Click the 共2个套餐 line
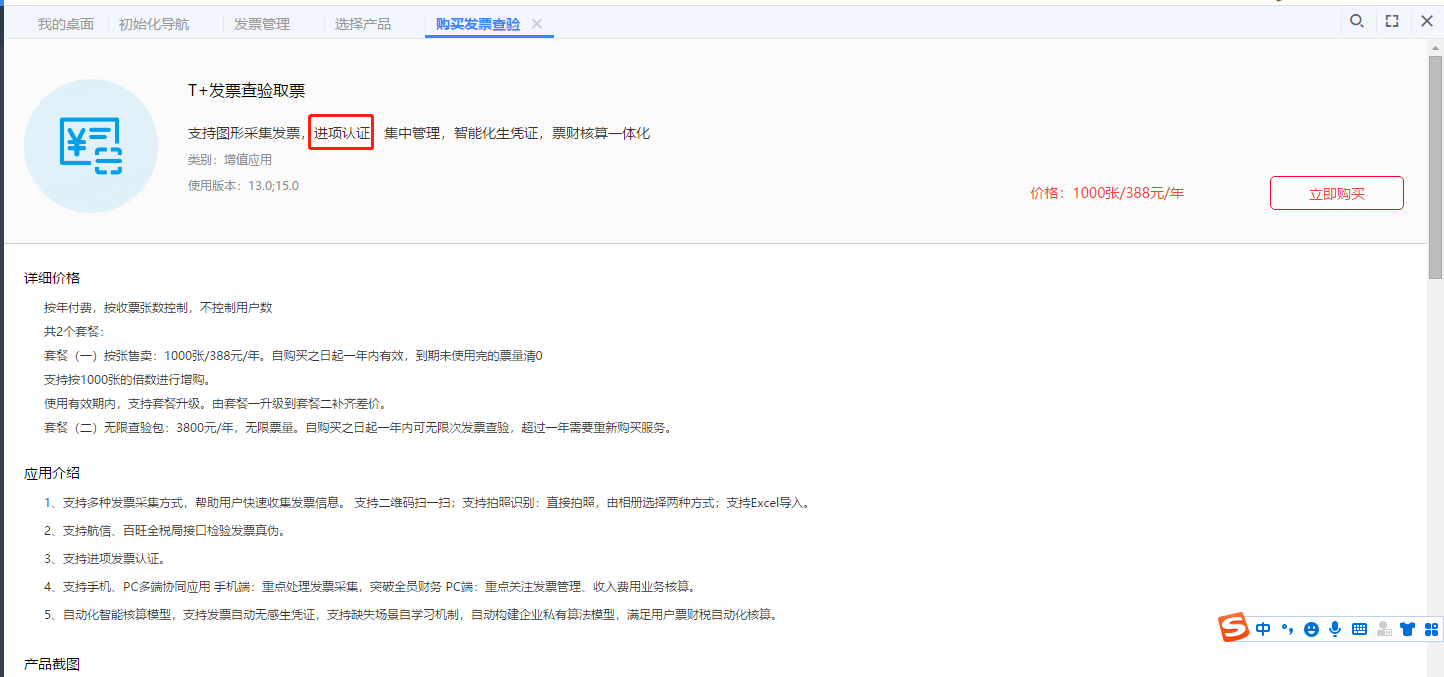 [x=74, y=331]
